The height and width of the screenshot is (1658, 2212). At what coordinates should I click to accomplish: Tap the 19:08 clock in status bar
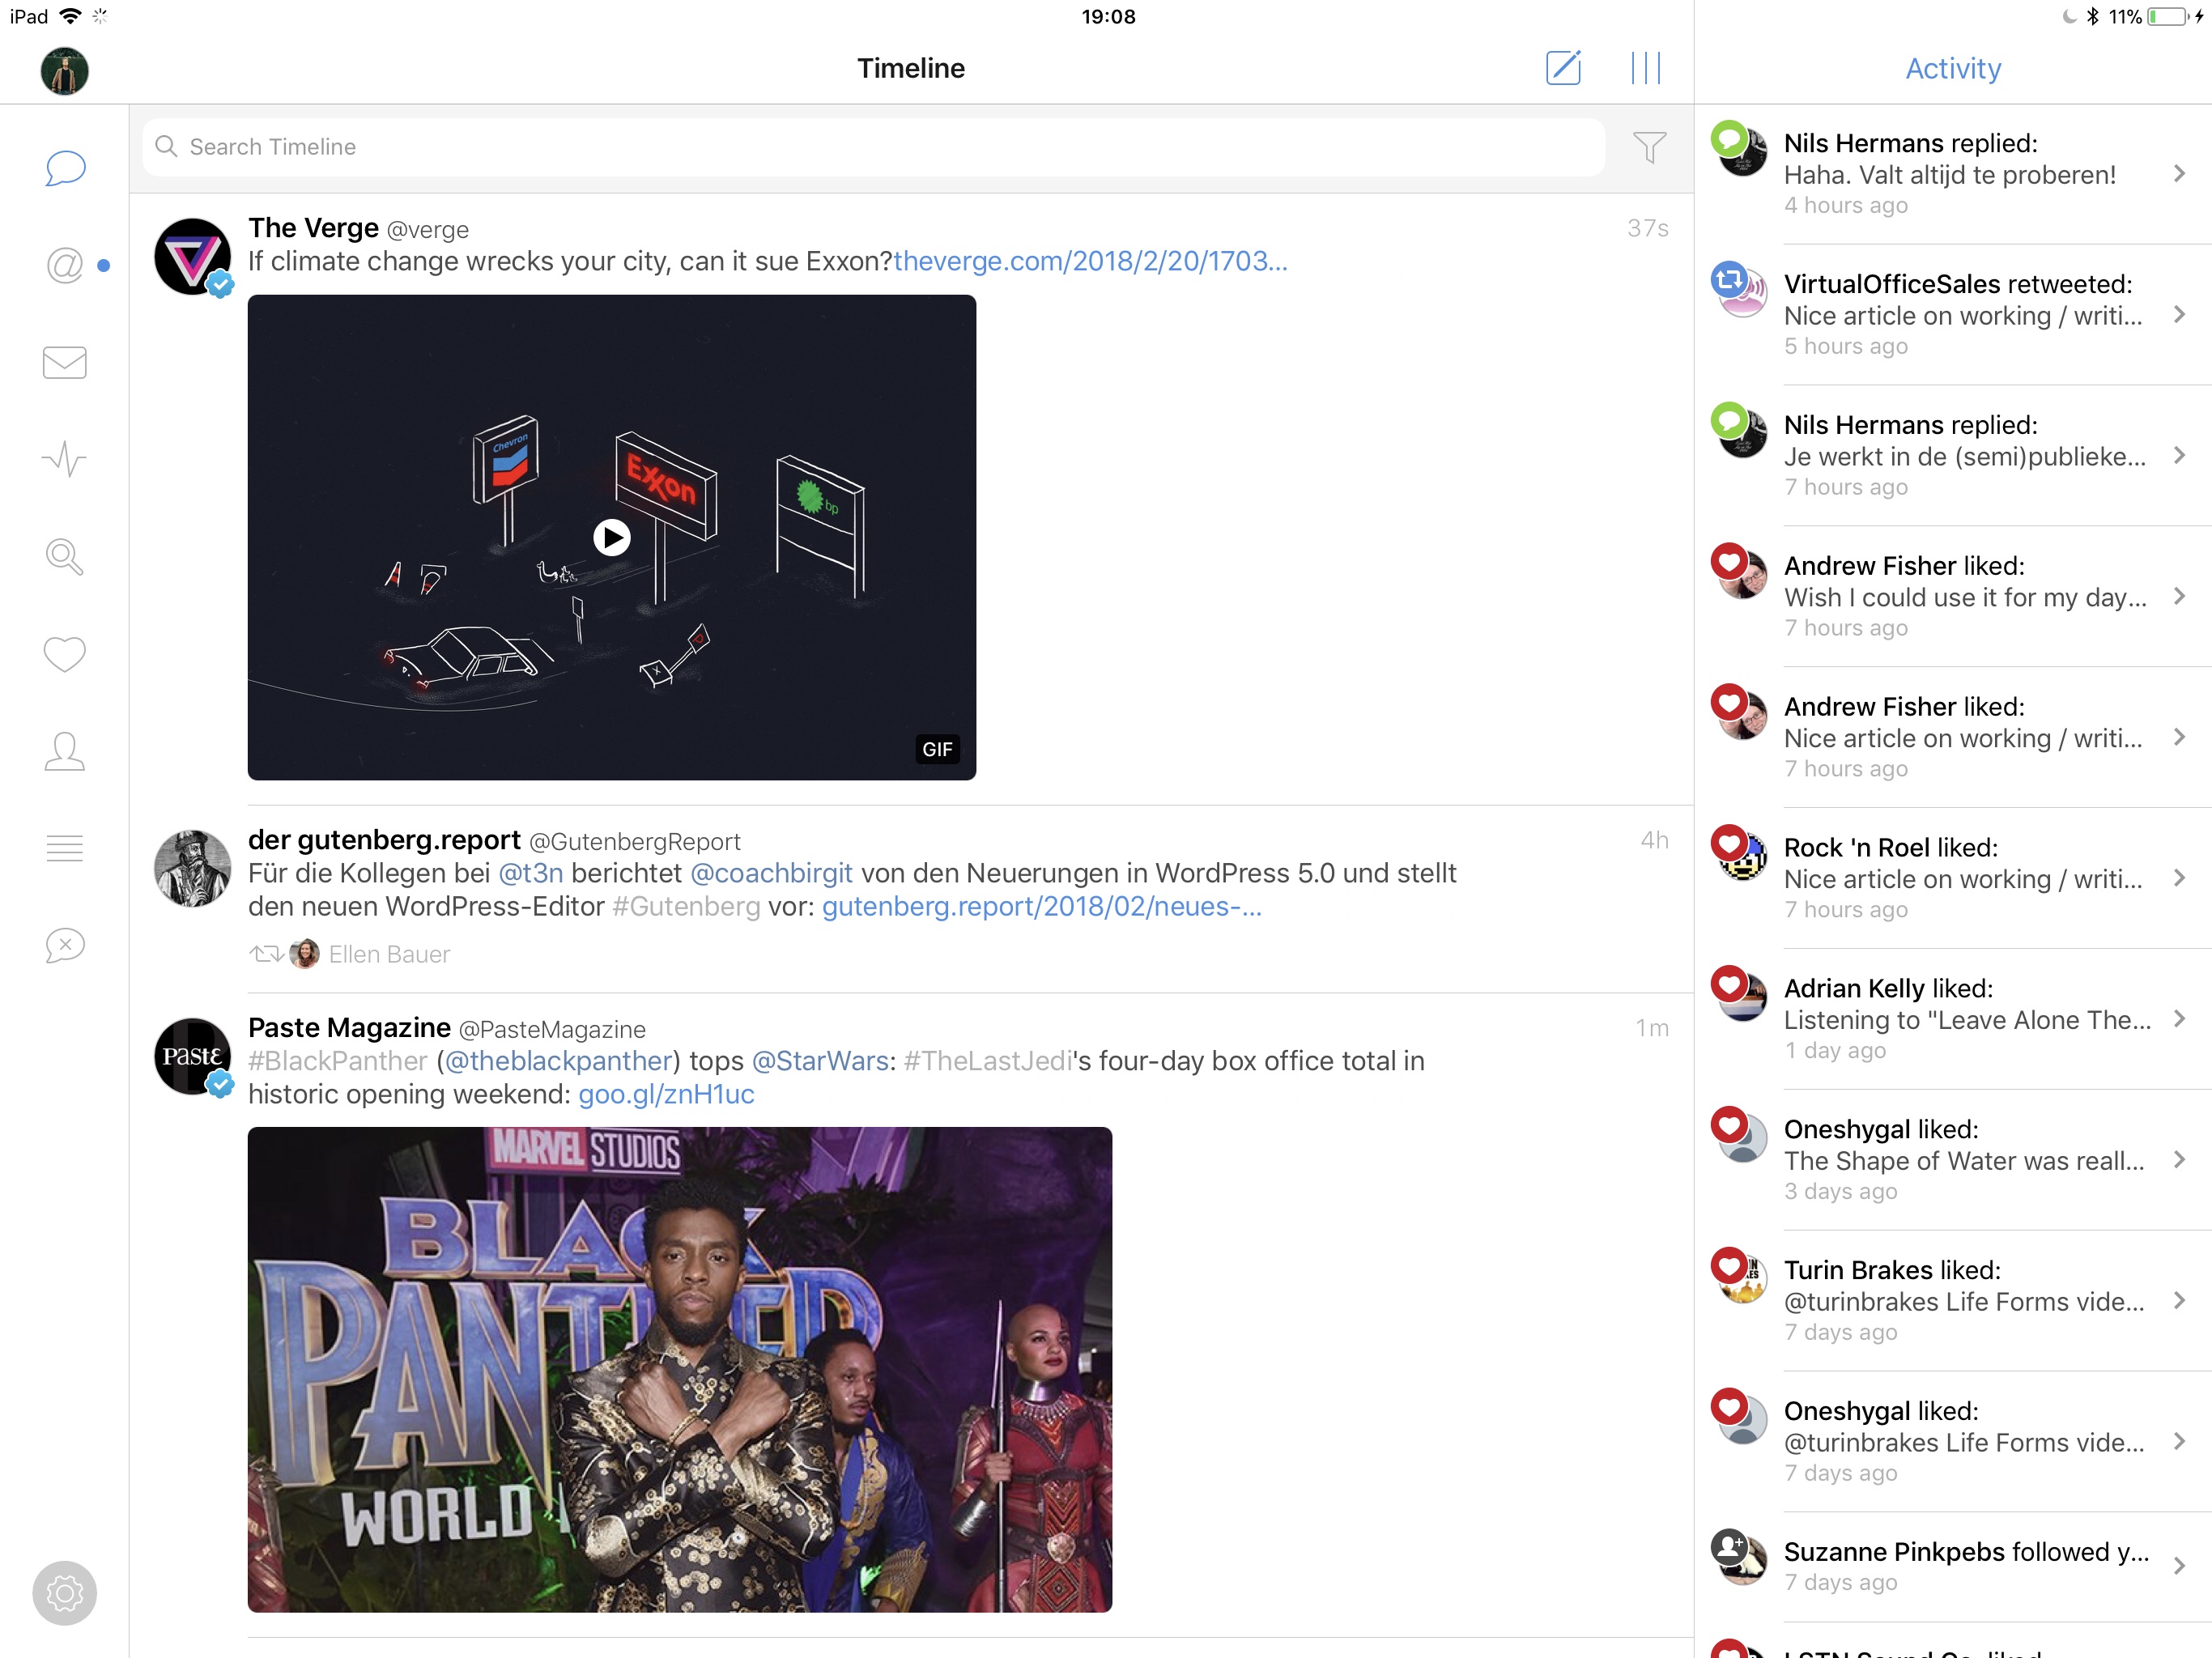pyautogui.click(x=1108, y=16)
